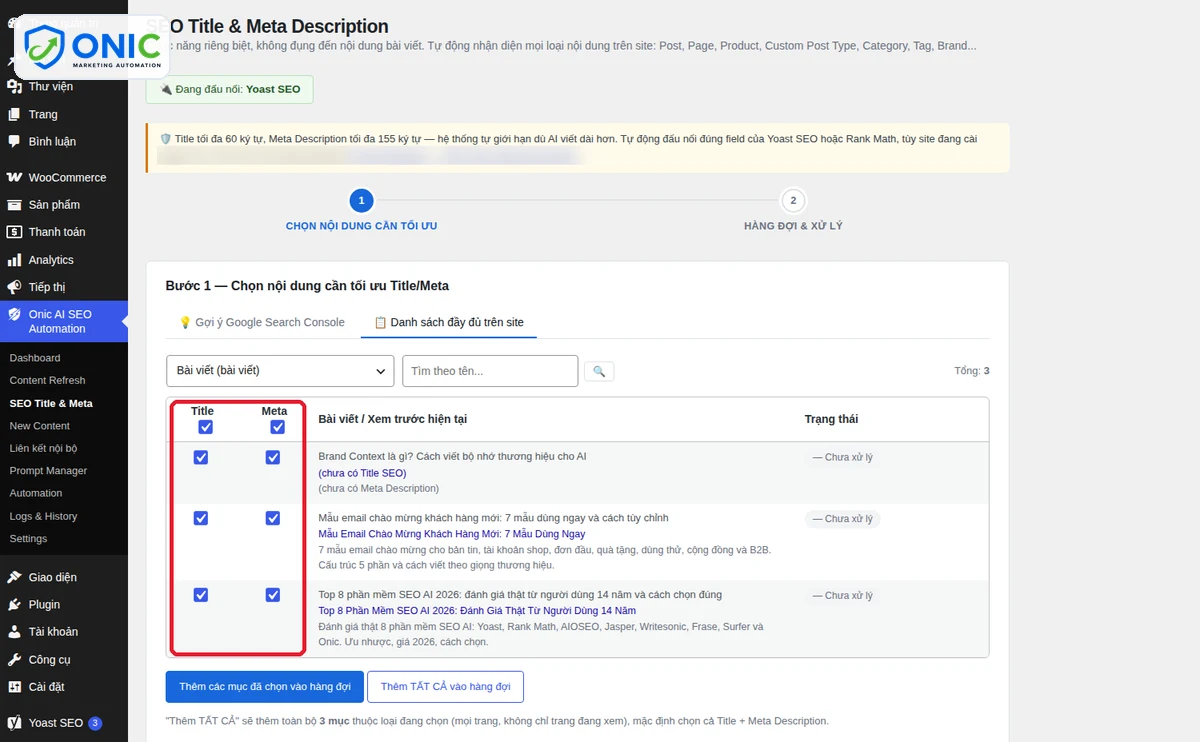Click the Tiếp thị megaphone icon
Image resolution: width=1200 pixels, height=742 pixels.
tap(14, 287)
